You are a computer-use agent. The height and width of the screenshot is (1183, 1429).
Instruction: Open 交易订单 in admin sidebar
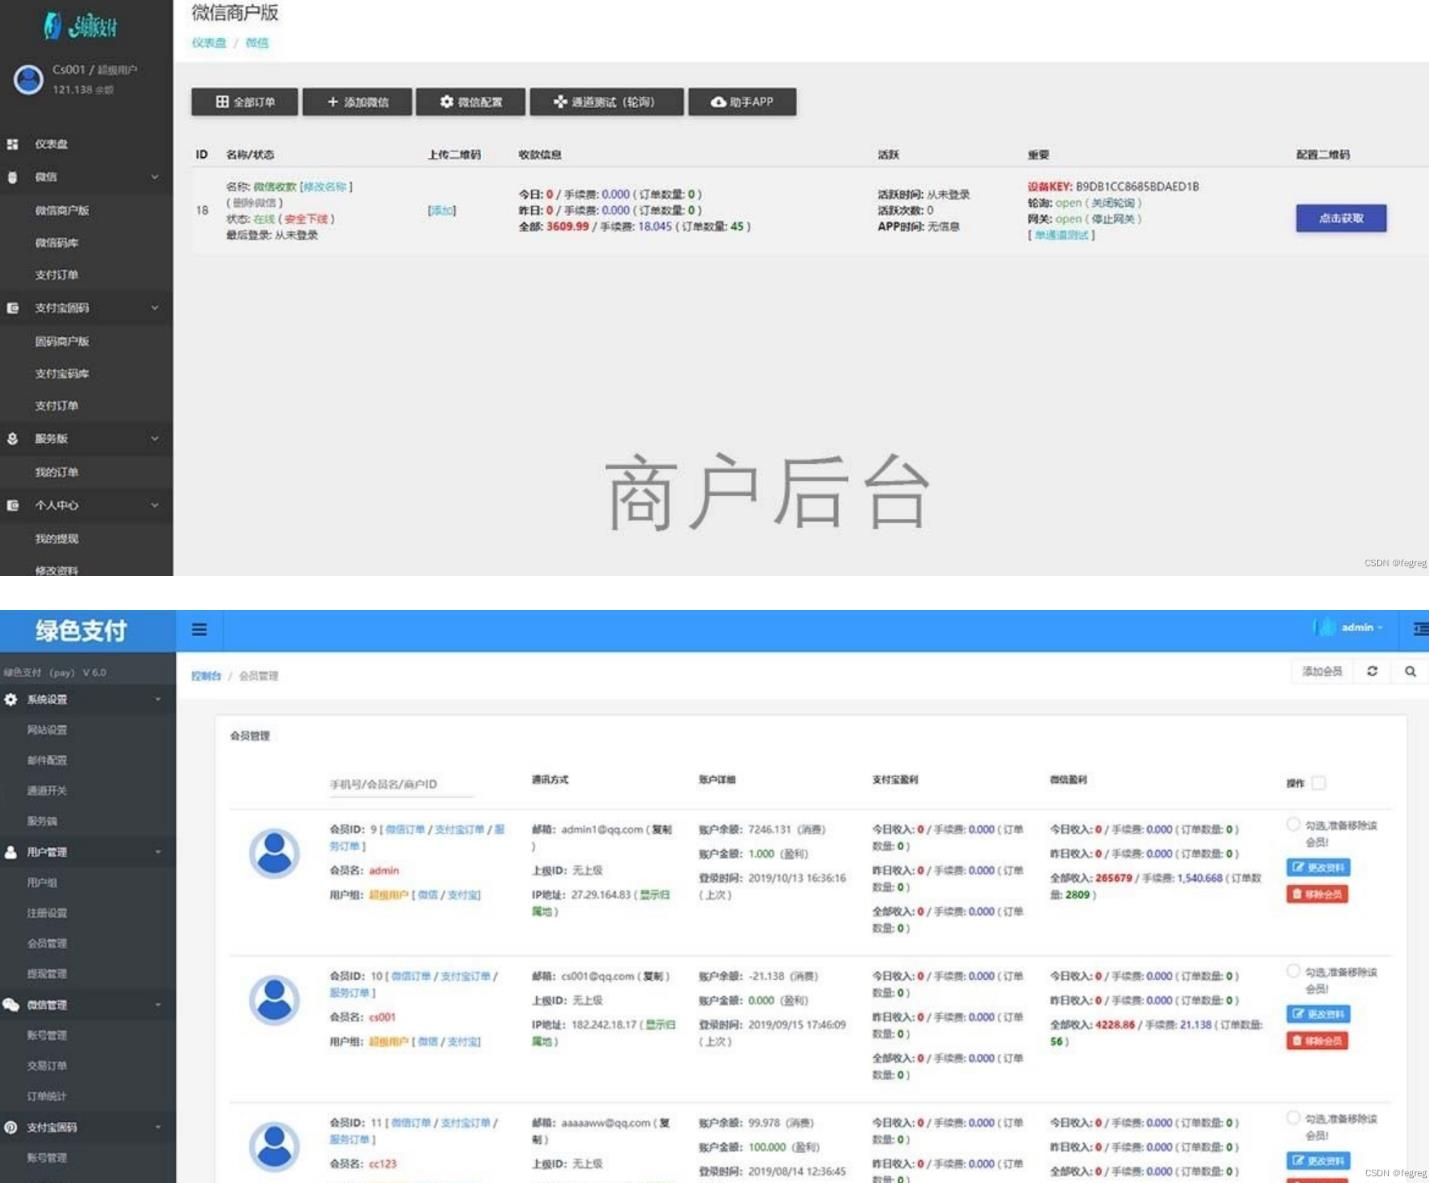pyautogui.click(x=47, y=1066)
